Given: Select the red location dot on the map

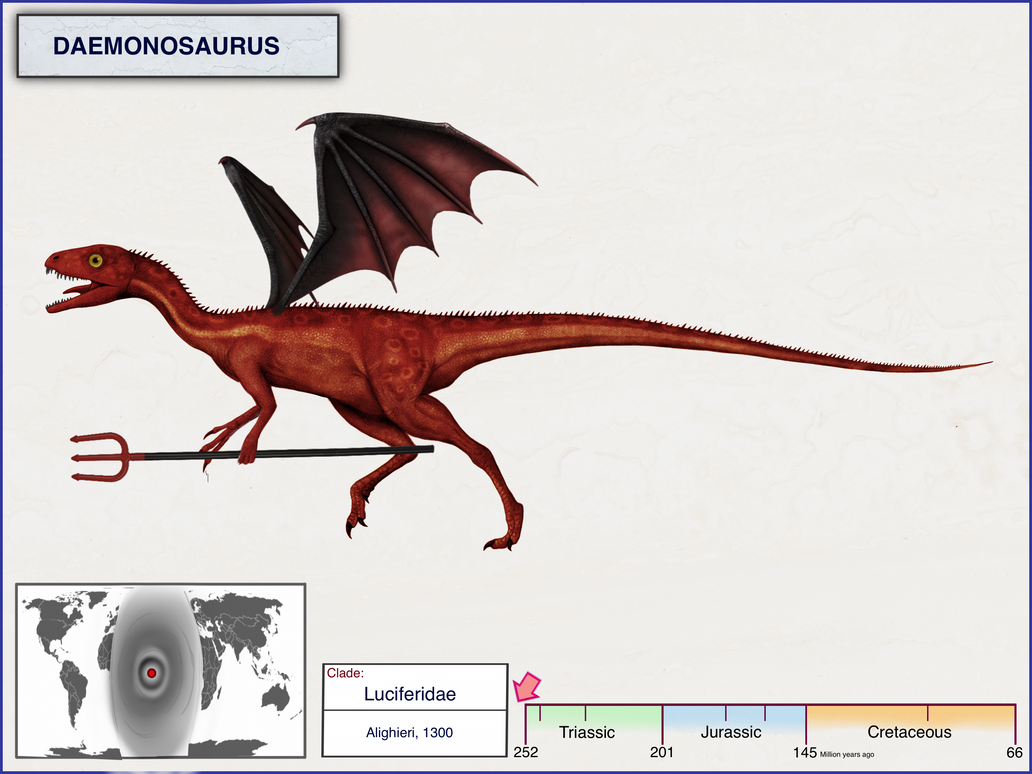Looking at the screenshot, I should click(x=152, y=673).
